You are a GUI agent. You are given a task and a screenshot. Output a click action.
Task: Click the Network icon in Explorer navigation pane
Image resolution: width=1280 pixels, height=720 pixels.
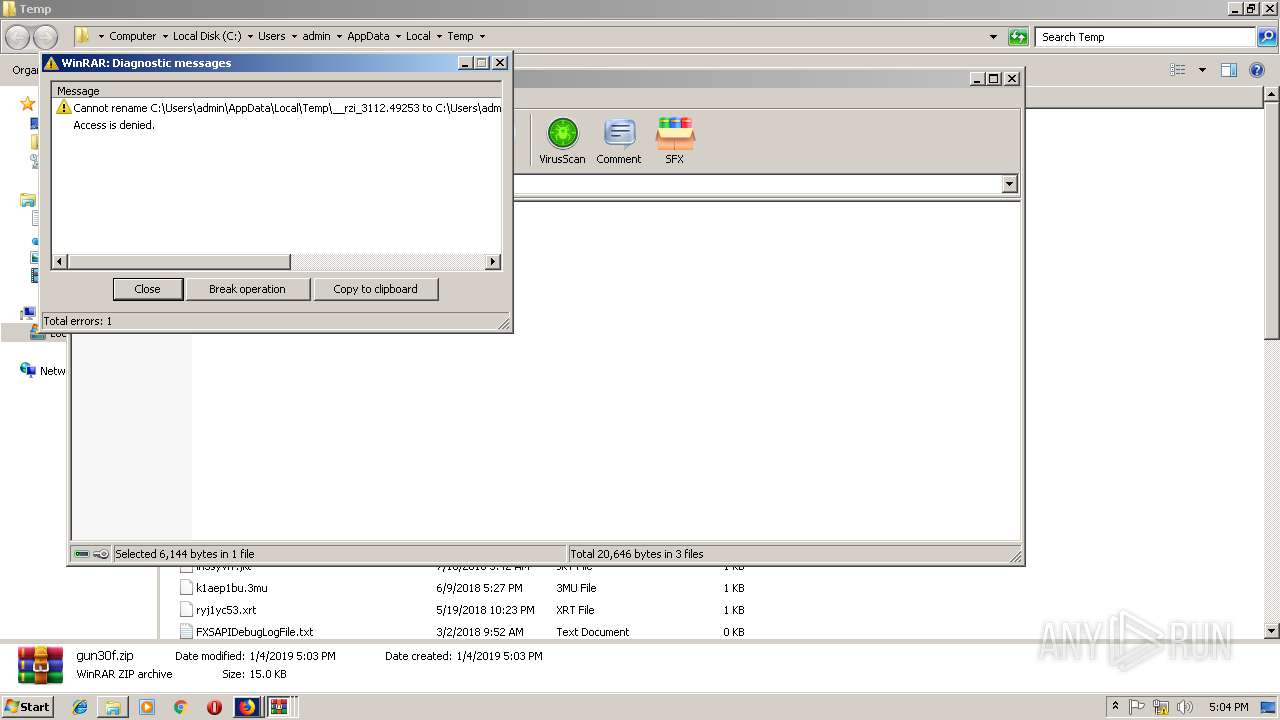click(28, 370)
